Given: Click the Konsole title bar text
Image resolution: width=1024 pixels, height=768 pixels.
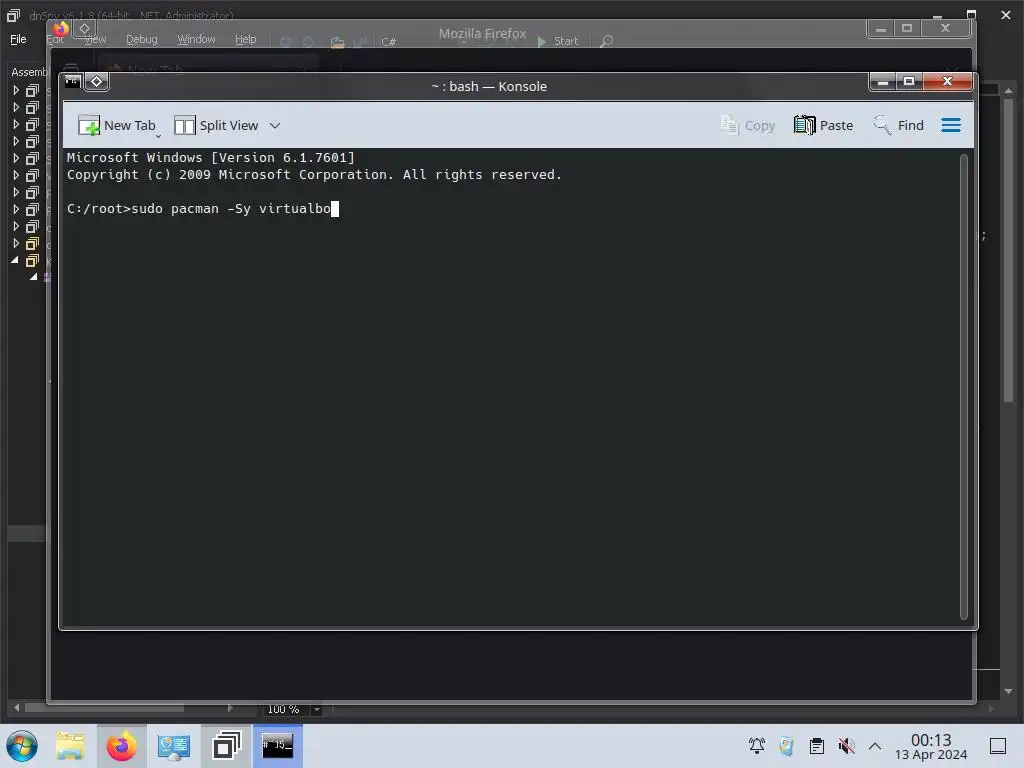Looking at the screenshot, I should [x=488, y=86].
